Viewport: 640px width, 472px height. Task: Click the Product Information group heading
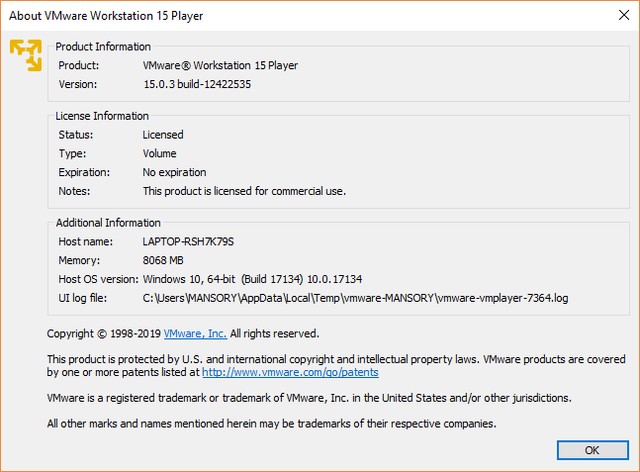pyautogui.click(x=103, y=47)
